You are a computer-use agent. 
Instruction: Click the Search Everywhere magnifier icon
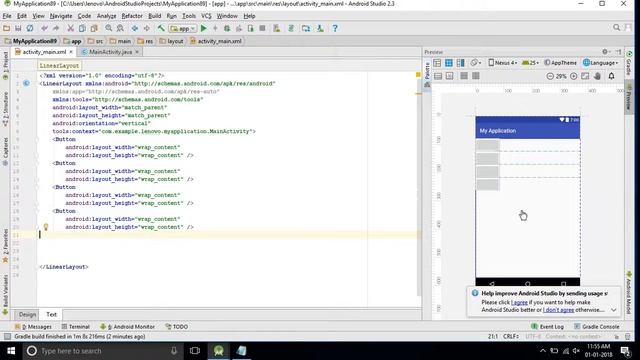click(616, 27)
